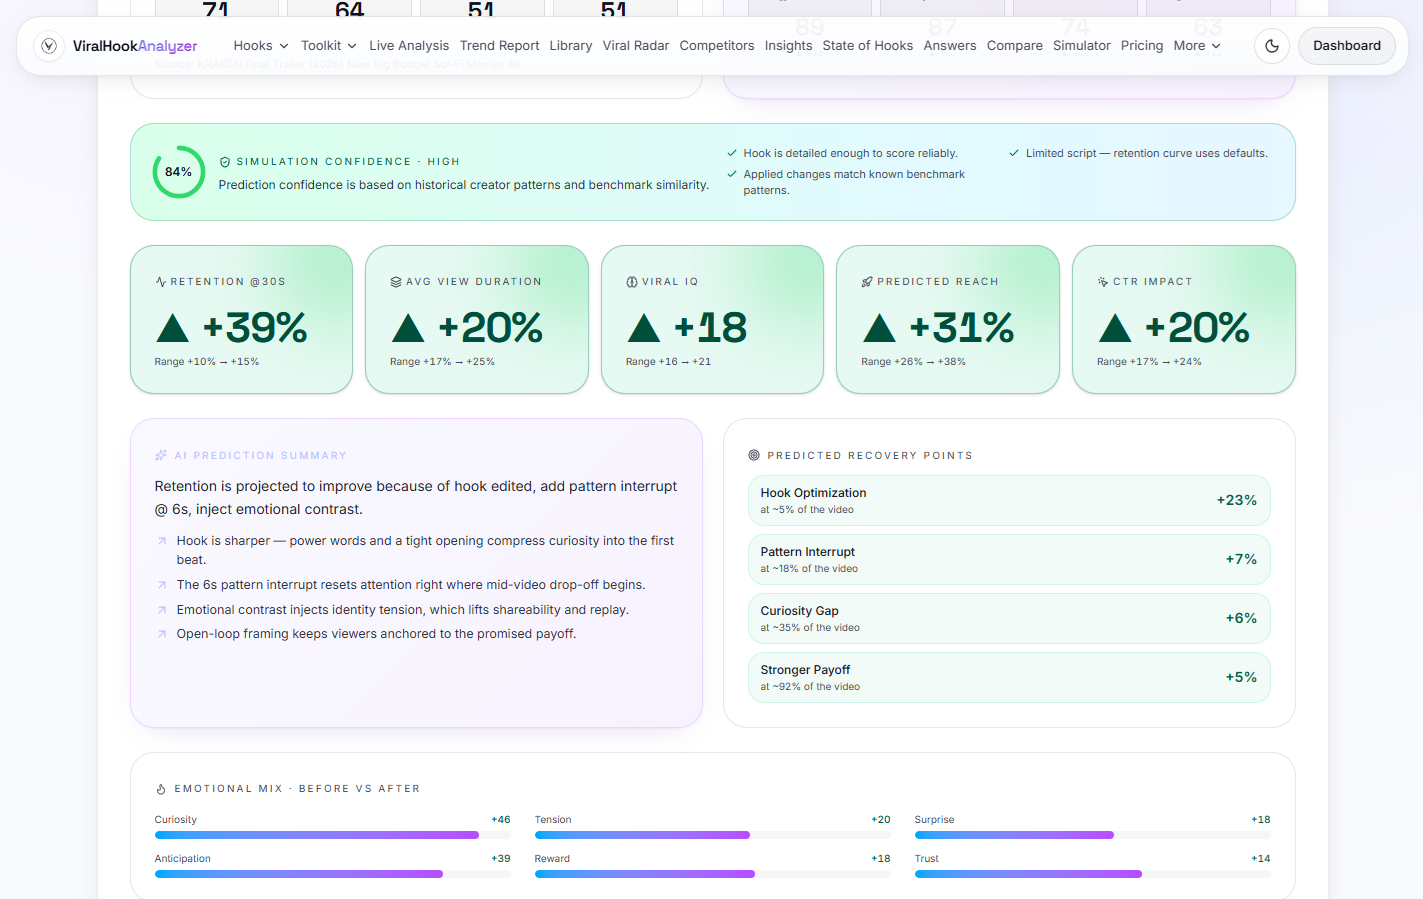The image size is (1423, 899).
Task: Click 'Range +16 → +21' text
Action: coord(668,362)
